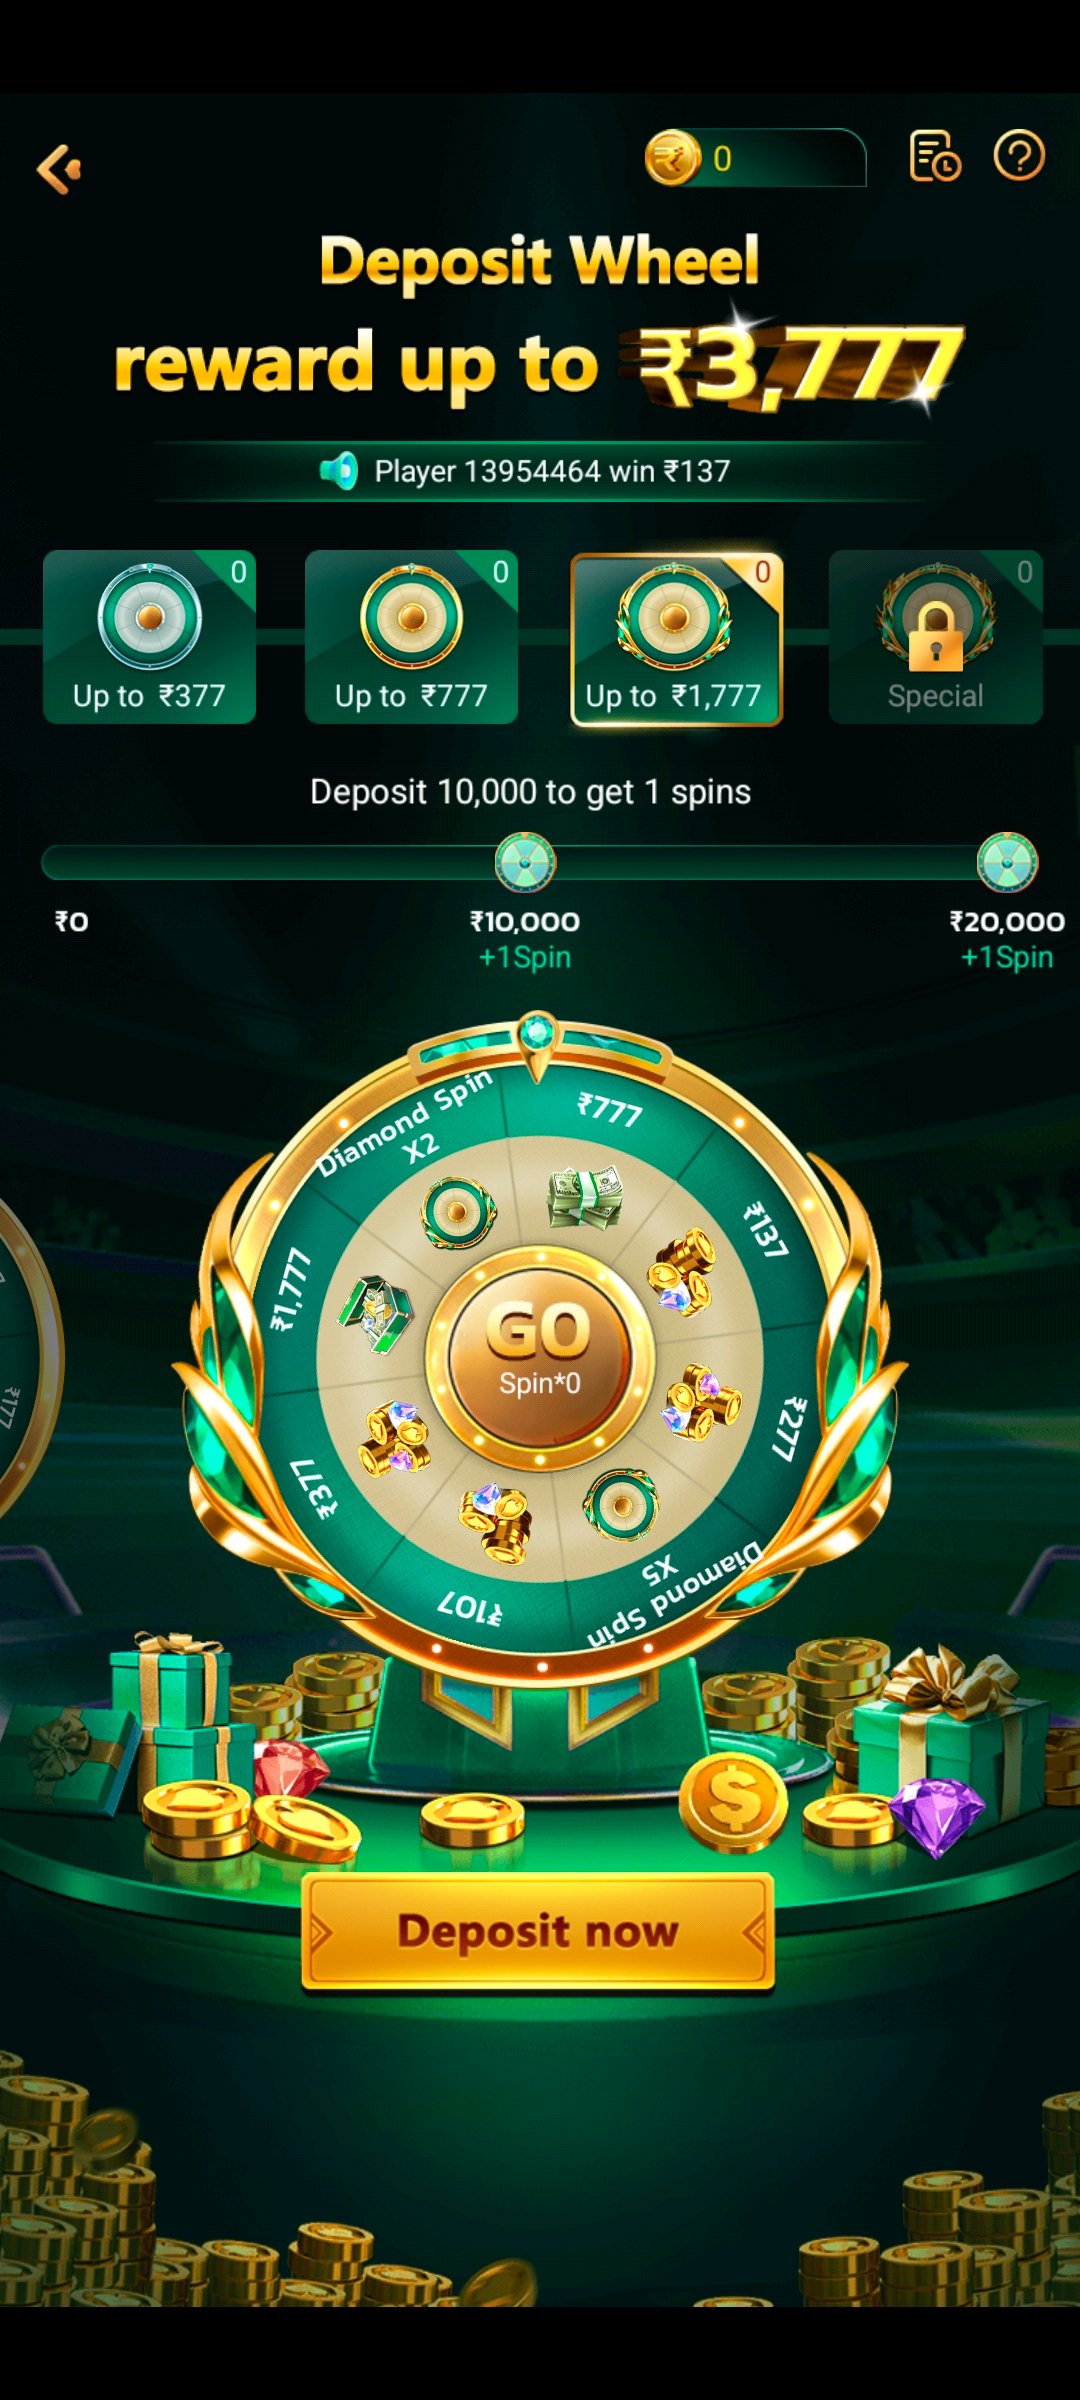This screenshot has width=1080, height=2400.
Task: Select the Up to ₹777 wheel
Action: tap(411, 637)
